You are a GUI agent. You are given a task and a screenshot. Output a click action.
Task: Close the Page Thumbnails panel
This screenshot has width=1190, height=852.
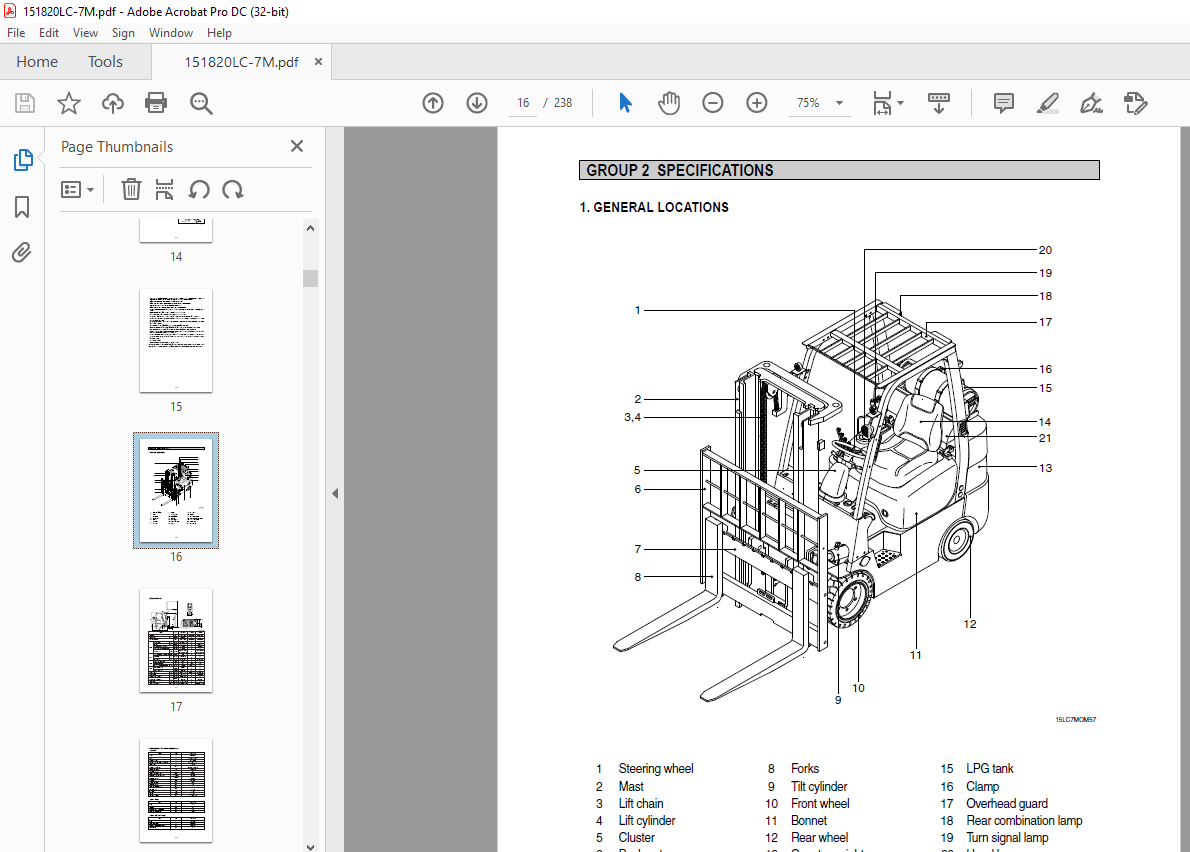click(297, 146)
